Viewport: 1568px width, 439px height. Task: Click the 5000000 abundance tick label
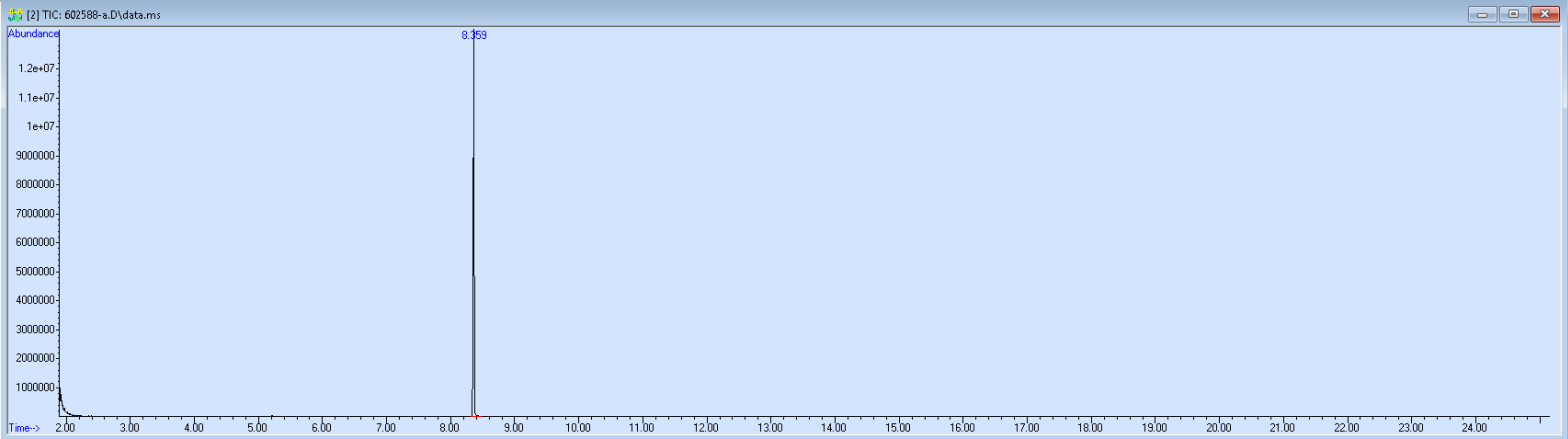tap(36, 271)
